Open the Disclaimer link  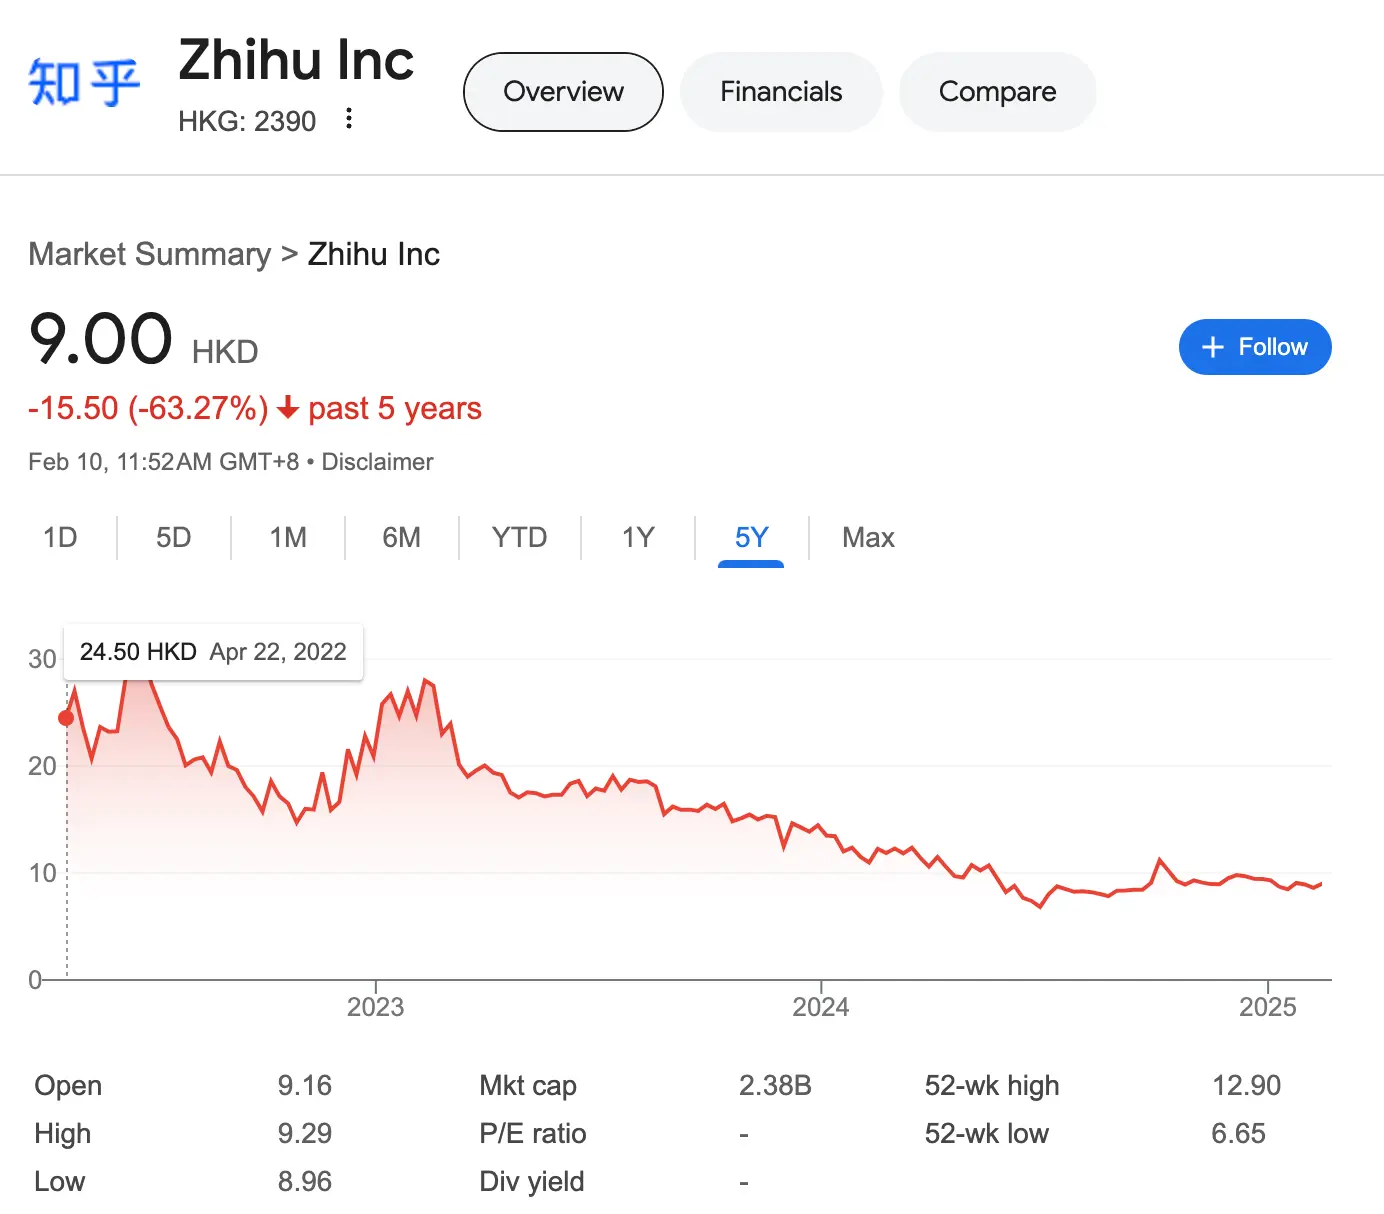[x=377, y=462]
